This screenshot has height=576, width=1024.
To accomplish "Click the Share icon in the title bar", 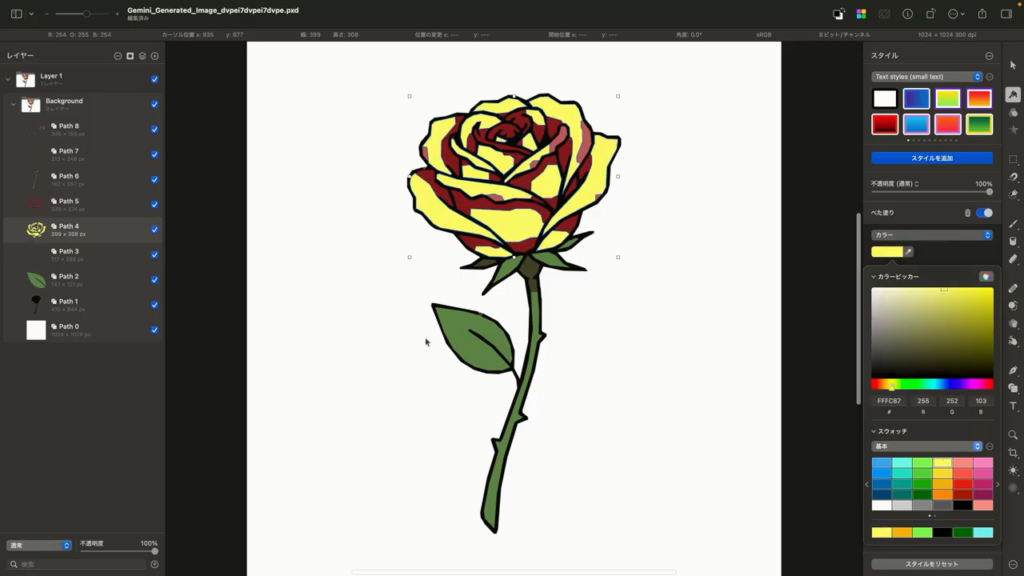I will tap(981, 14).
